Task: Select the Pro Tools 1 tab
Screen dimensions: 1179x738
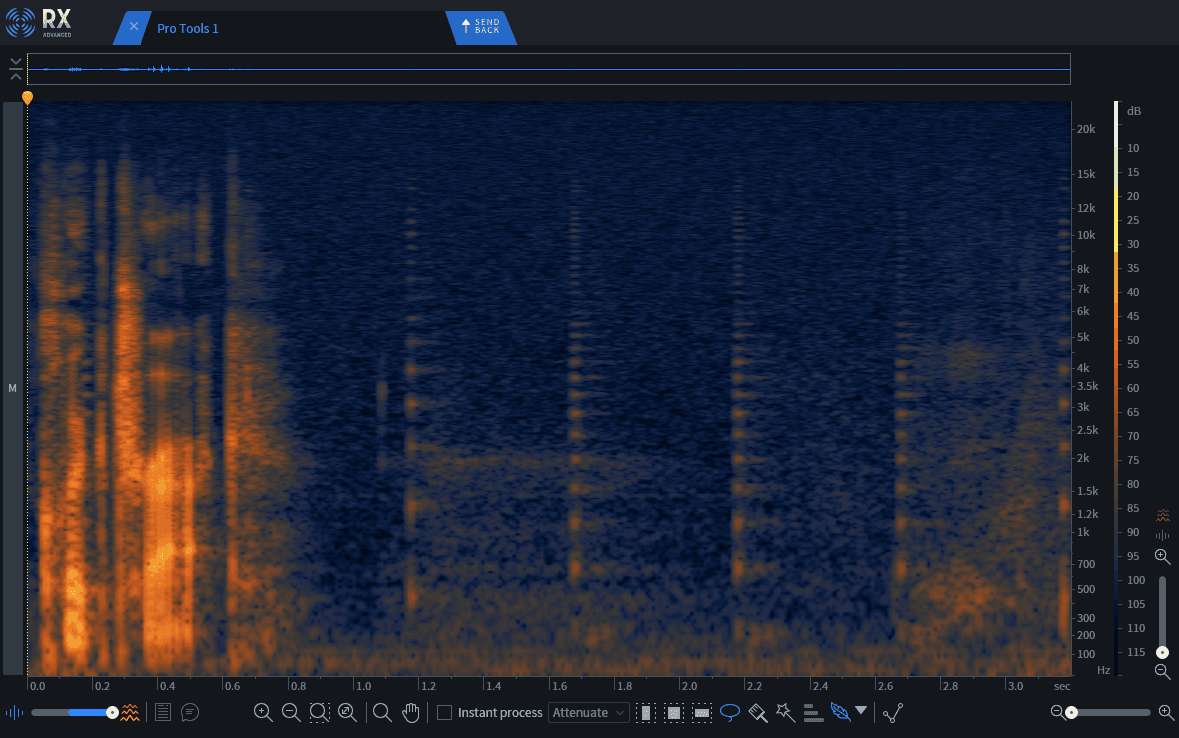Action: point(188,29)
